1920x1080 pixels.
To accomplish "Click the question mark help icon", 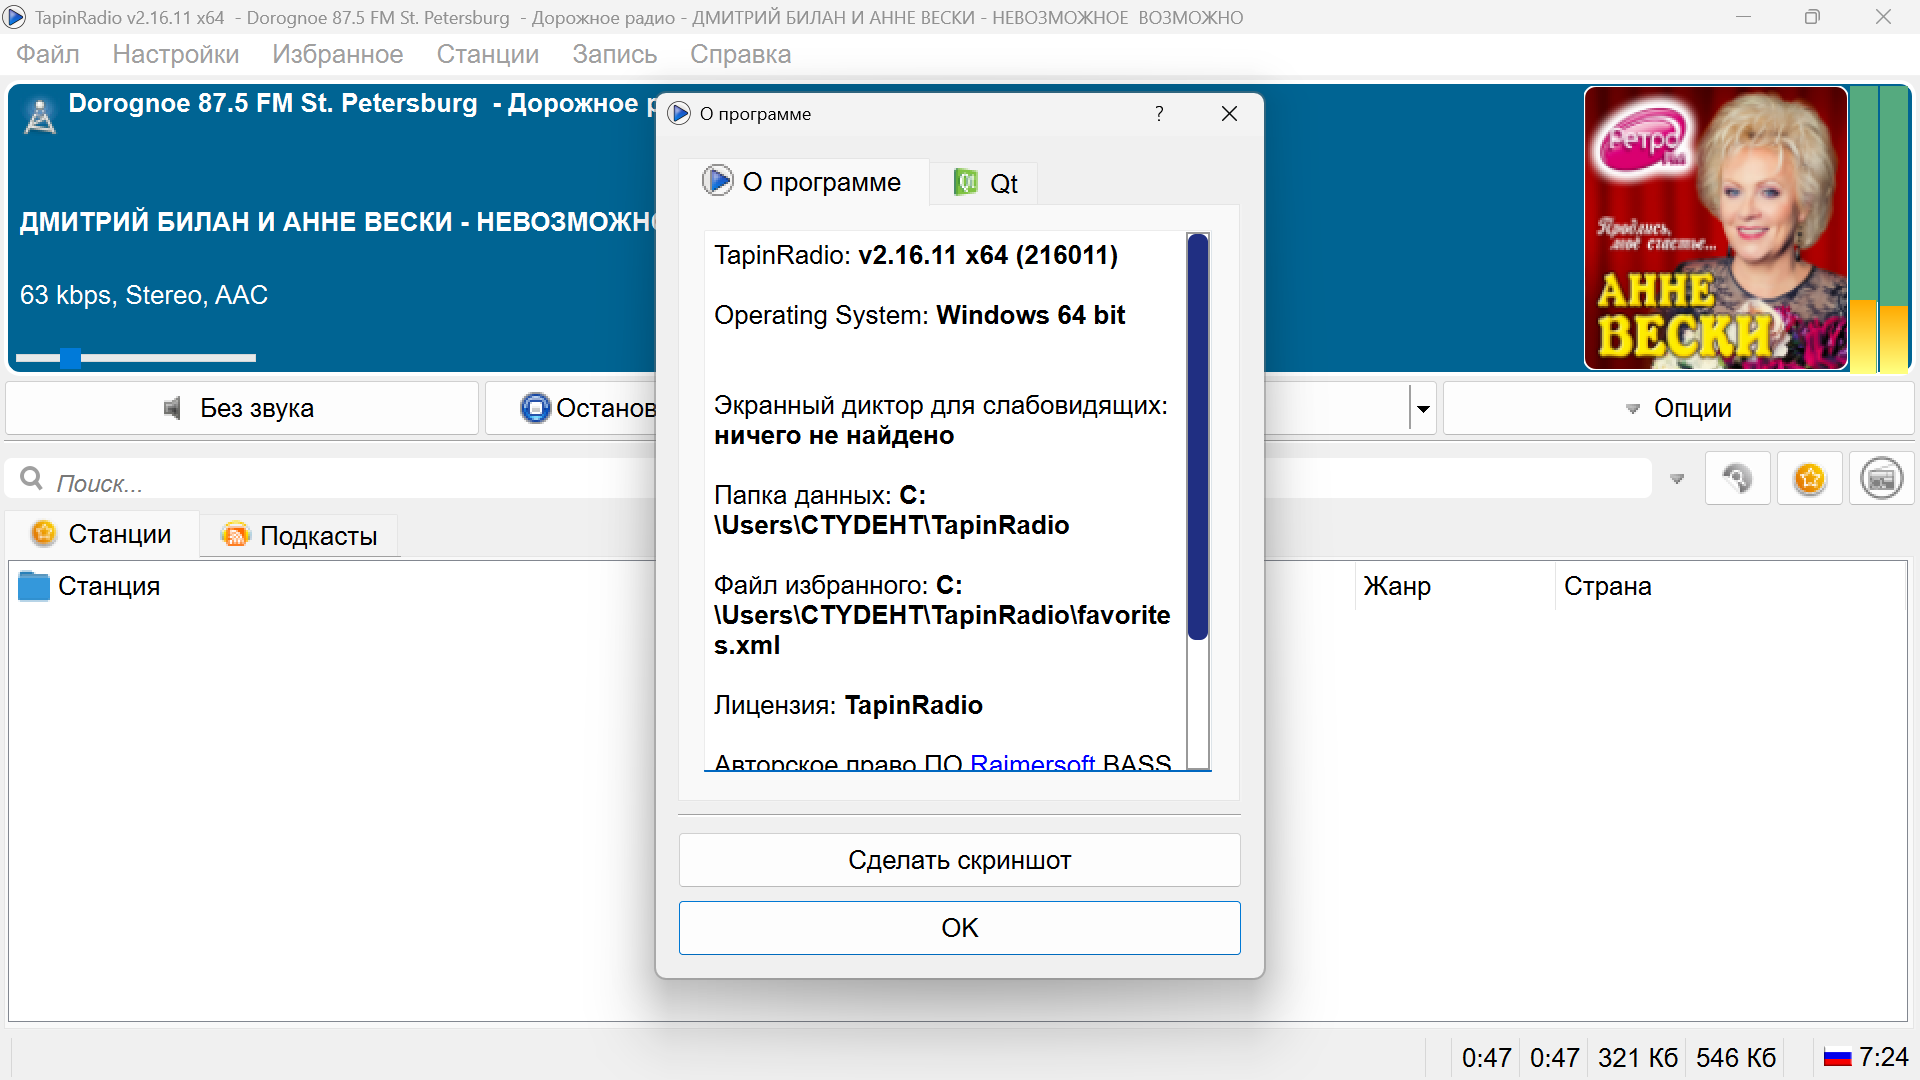I will [x=1159, y=114].
